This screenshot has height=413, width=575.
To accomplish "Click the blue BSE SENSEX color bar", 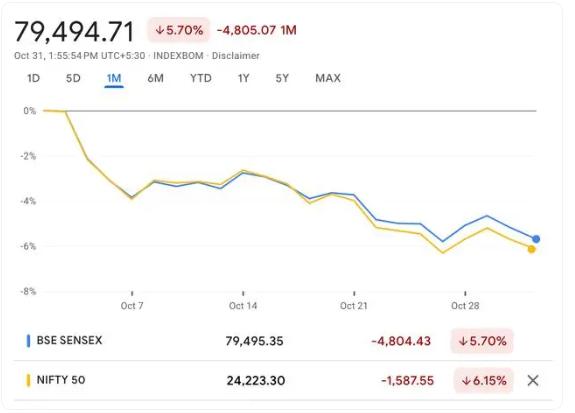I will point(29,340).
